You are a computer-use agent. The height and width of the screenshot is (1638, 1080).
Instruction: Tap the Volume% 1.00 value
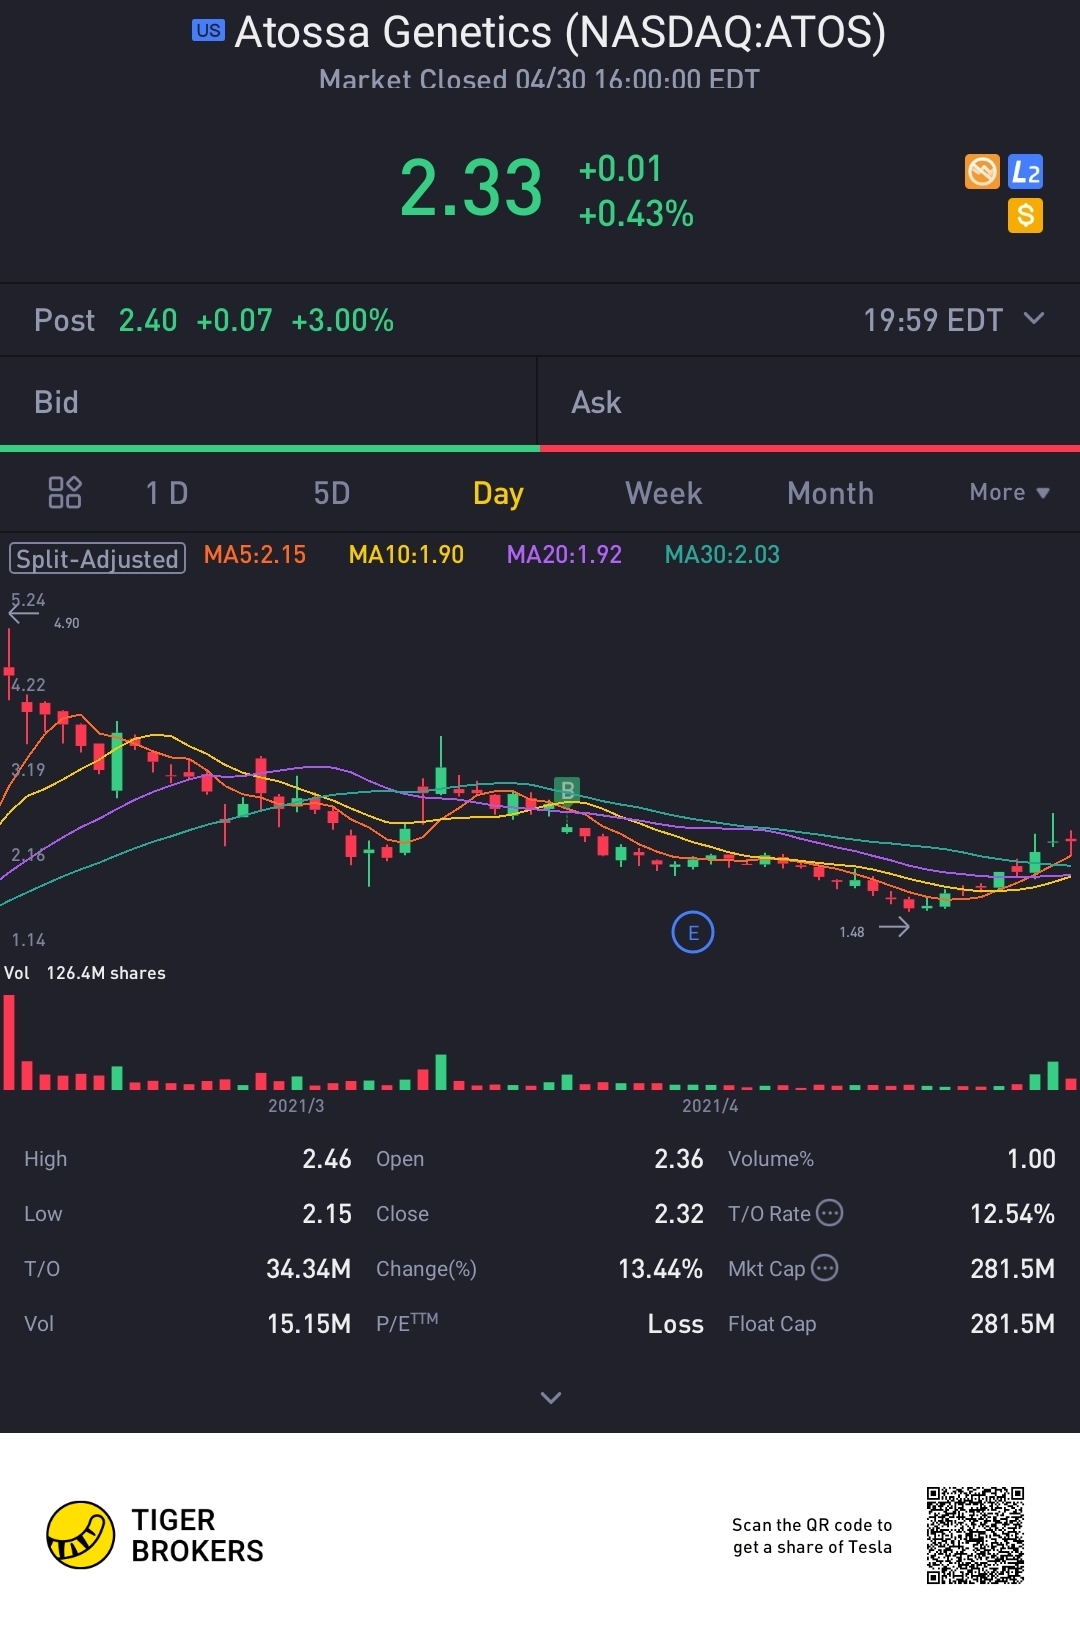click(x=1031, y=1159)
